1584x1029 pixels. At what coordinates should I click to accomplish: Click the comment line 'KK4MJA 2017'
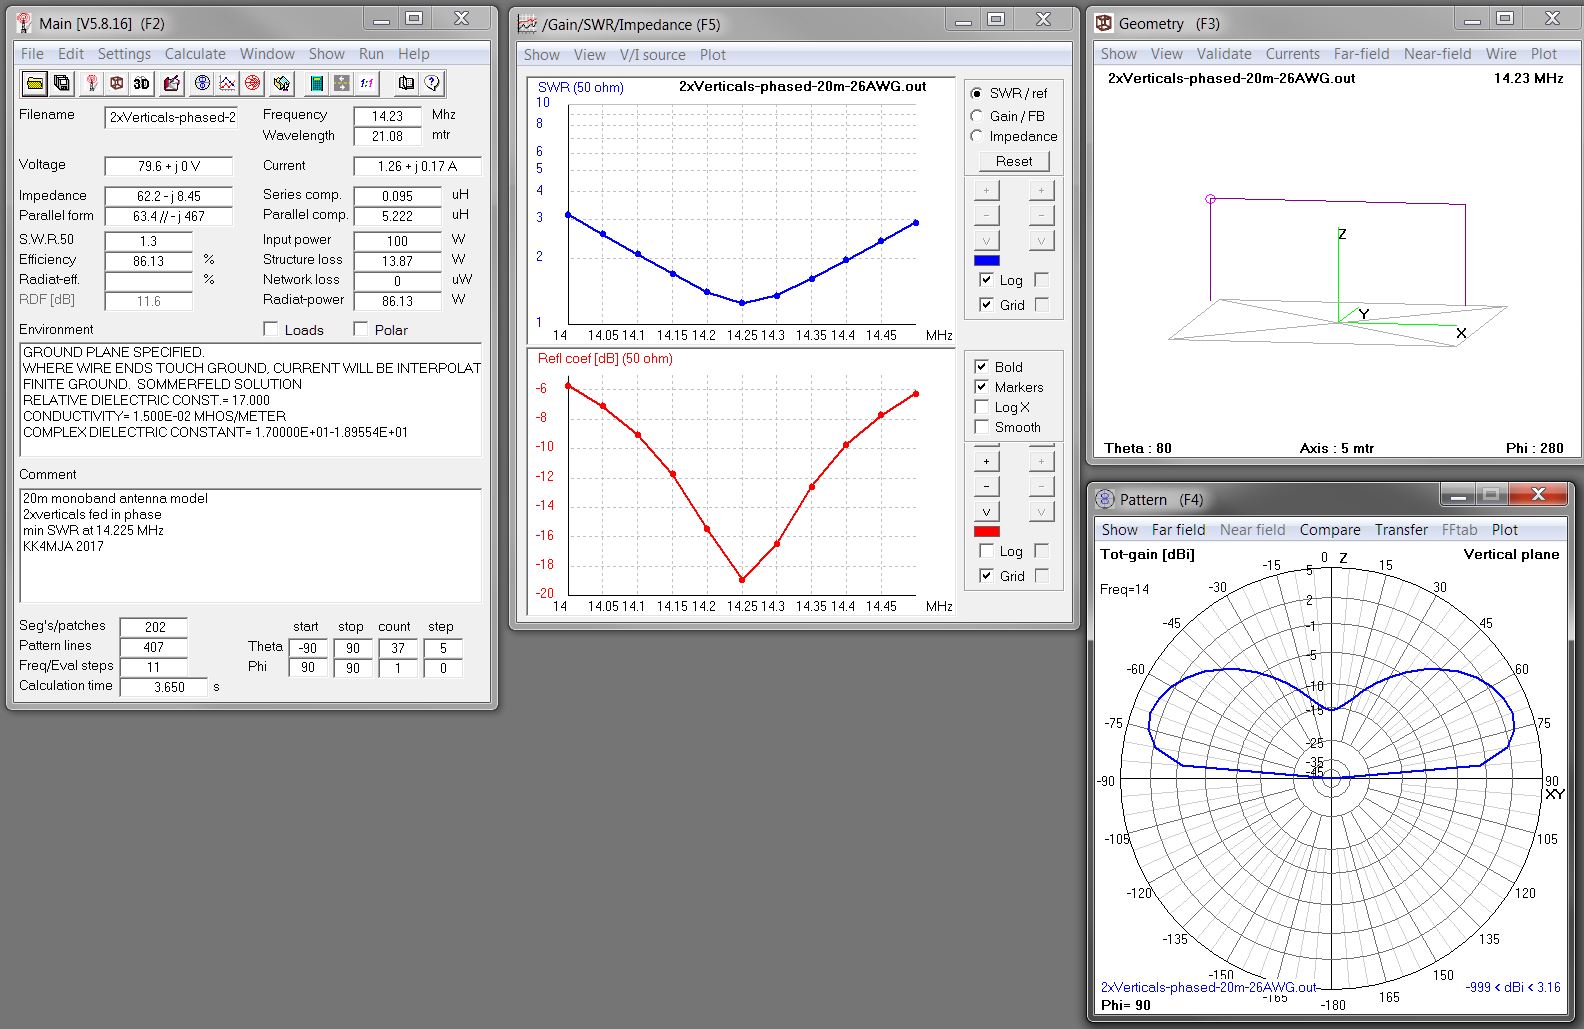tap(63, 546)
